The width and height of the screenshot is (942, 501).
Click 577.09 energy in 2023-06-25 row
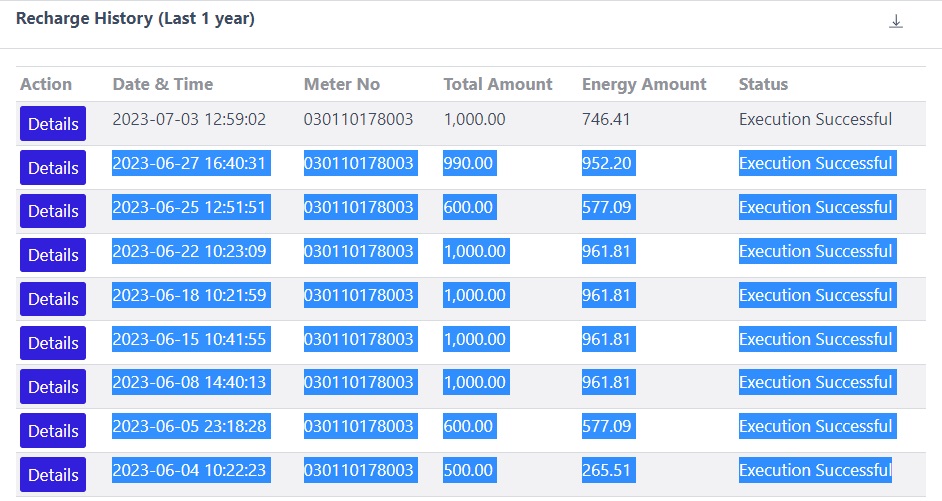coord(609,207)
